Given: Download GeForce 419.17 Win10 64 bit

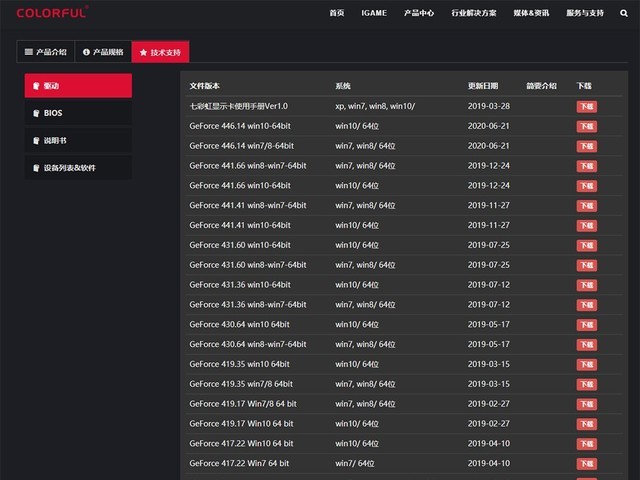Looking at the screenshot, I should (x=587, y=424).
